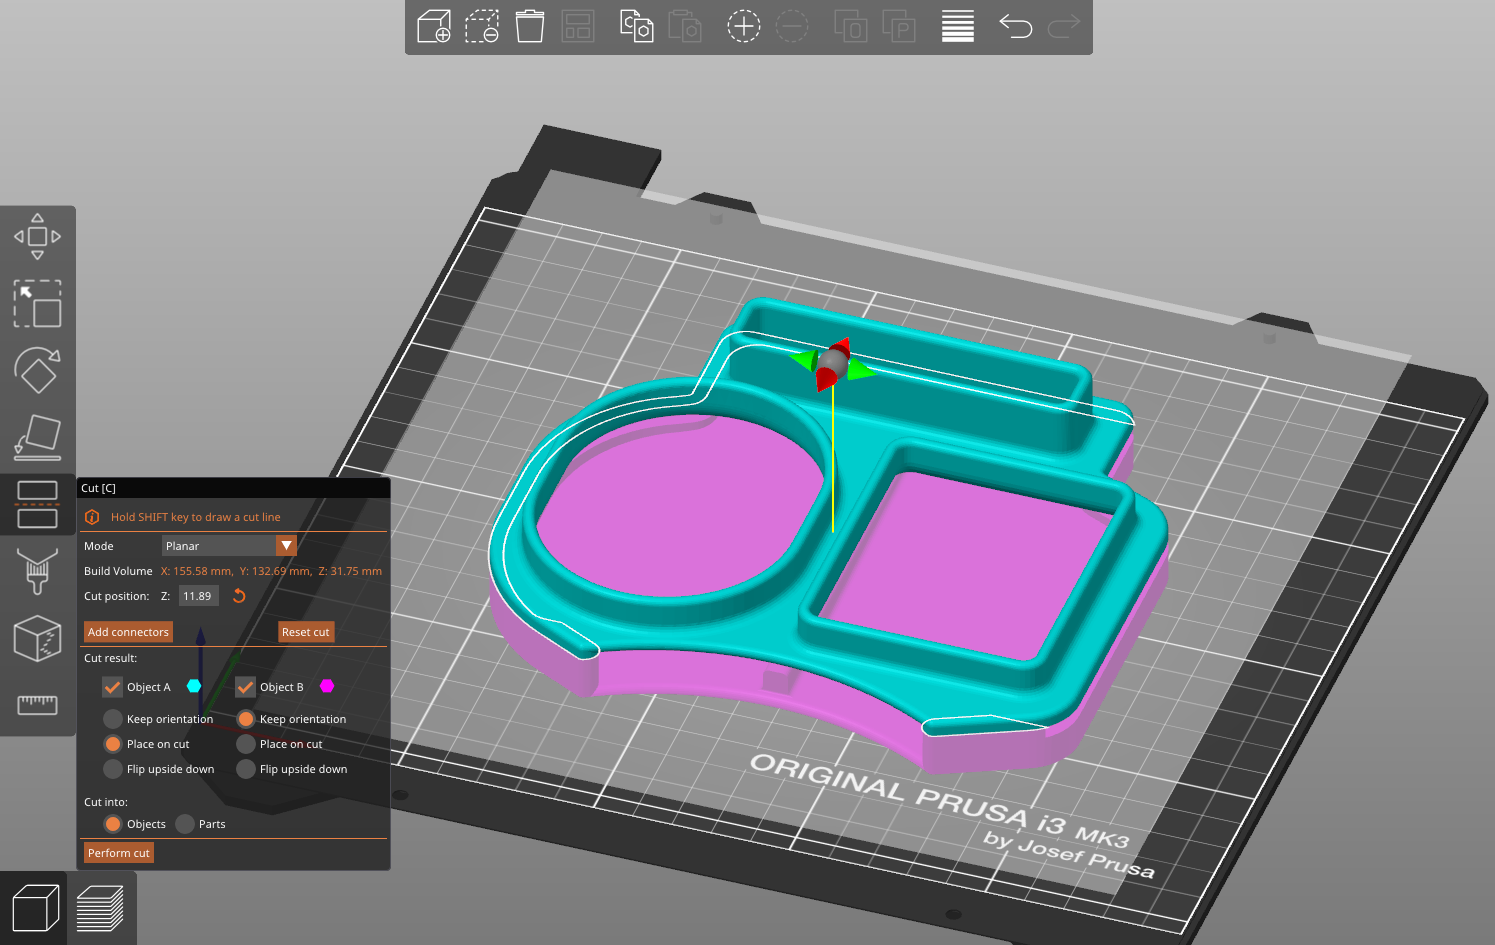Redo the last action
This screenshot has width=1495, height=945.
coord(1064,26)
